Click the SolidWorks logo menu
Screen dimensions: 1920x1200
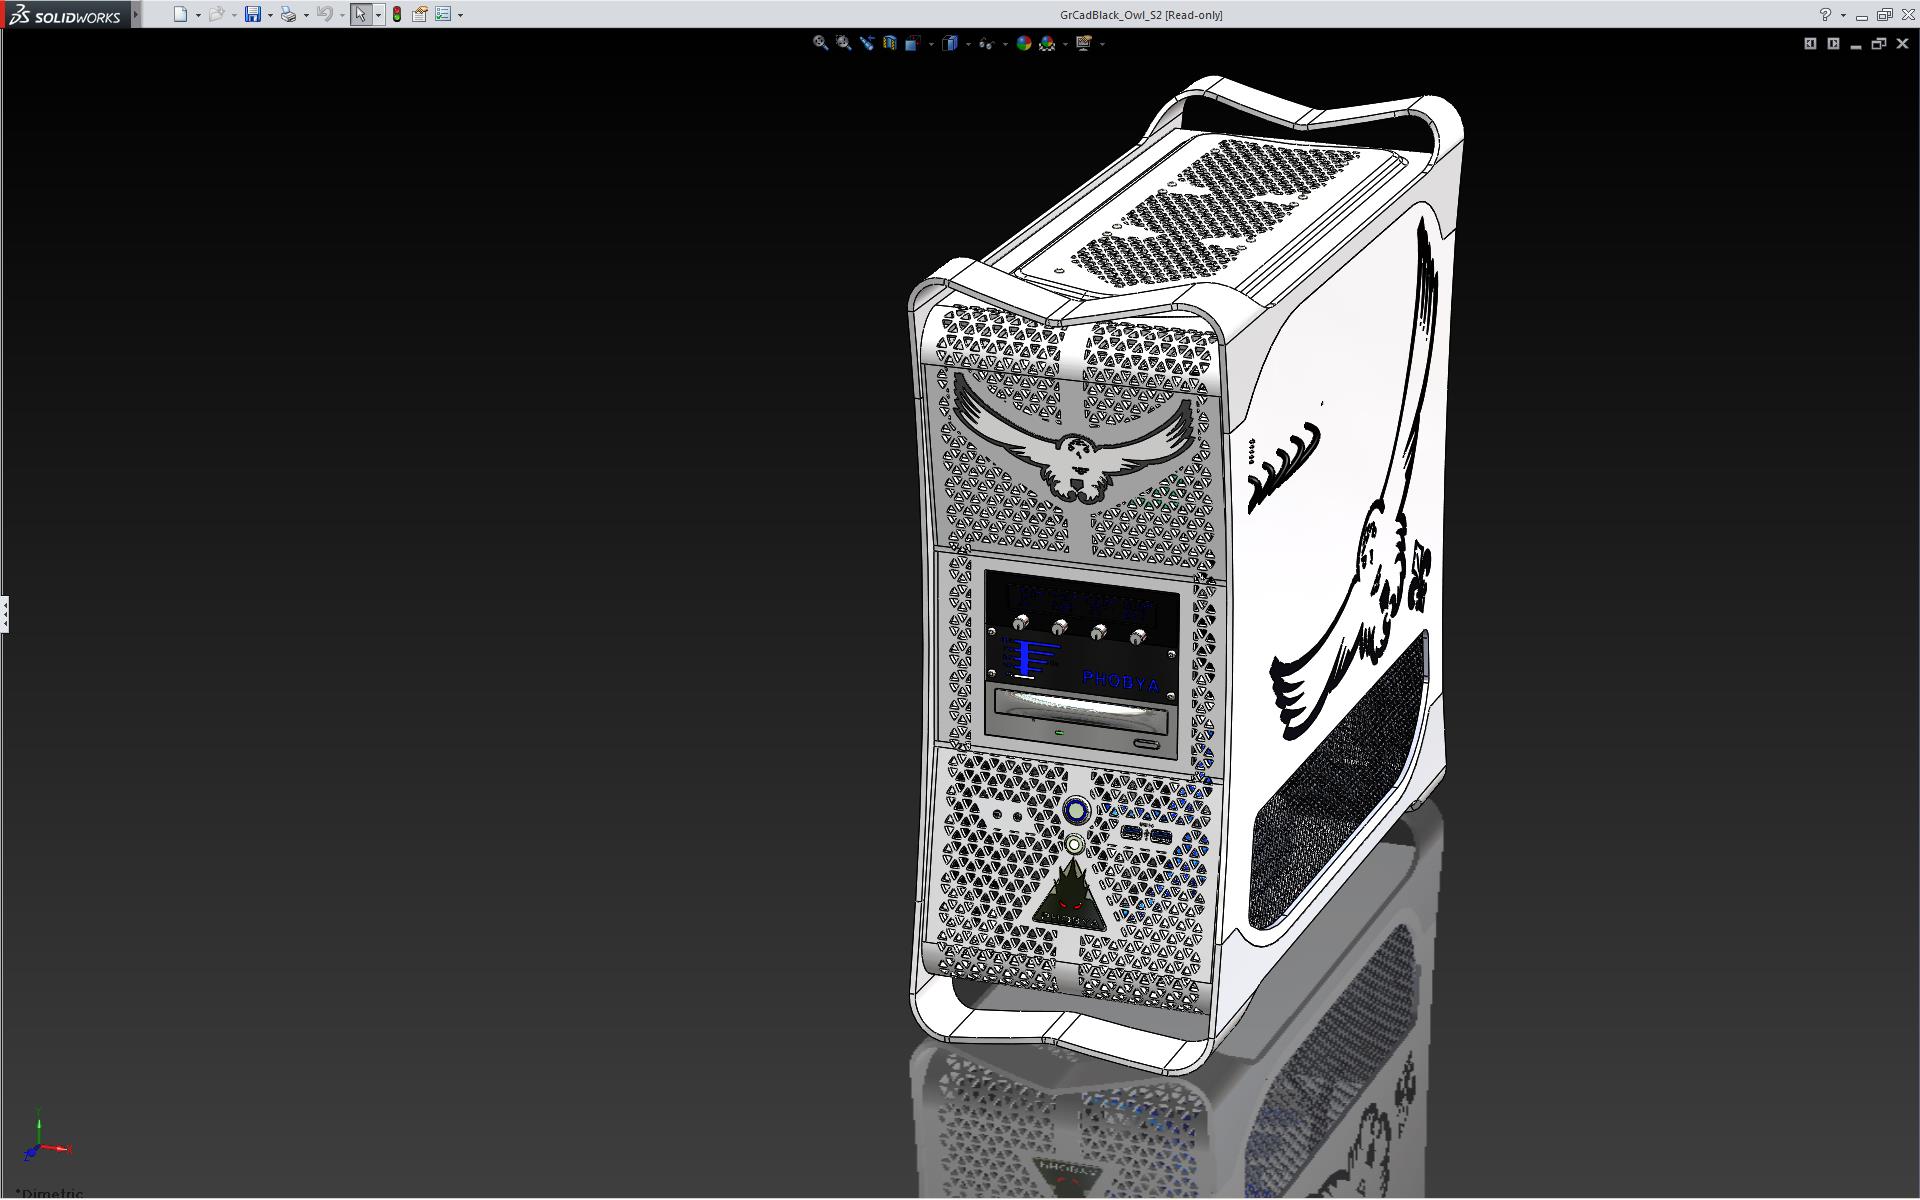click(65, 14)
